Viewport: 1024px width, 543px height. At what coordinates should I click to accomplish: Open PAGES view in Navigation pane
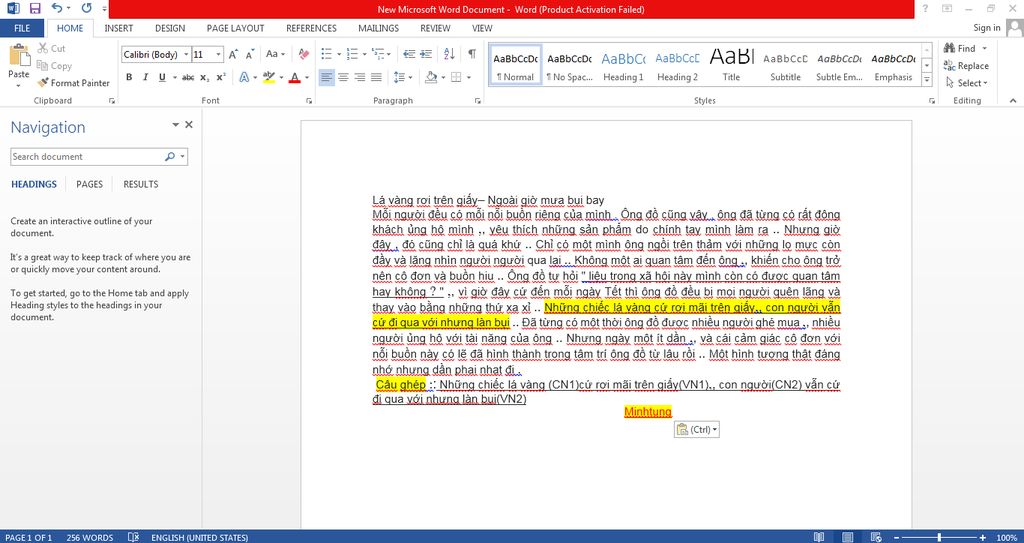click(x=89, y=184)
